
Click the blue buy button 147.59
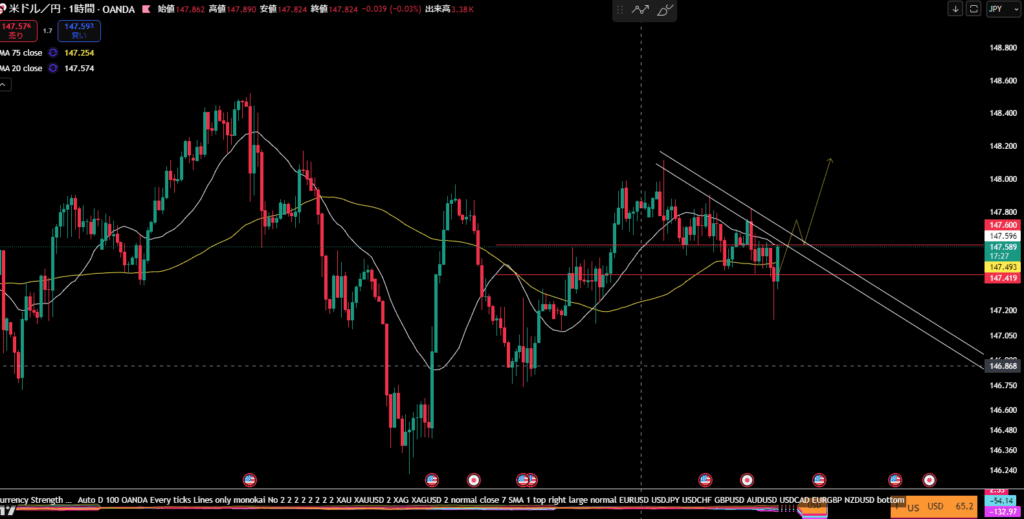click(78, 30)
